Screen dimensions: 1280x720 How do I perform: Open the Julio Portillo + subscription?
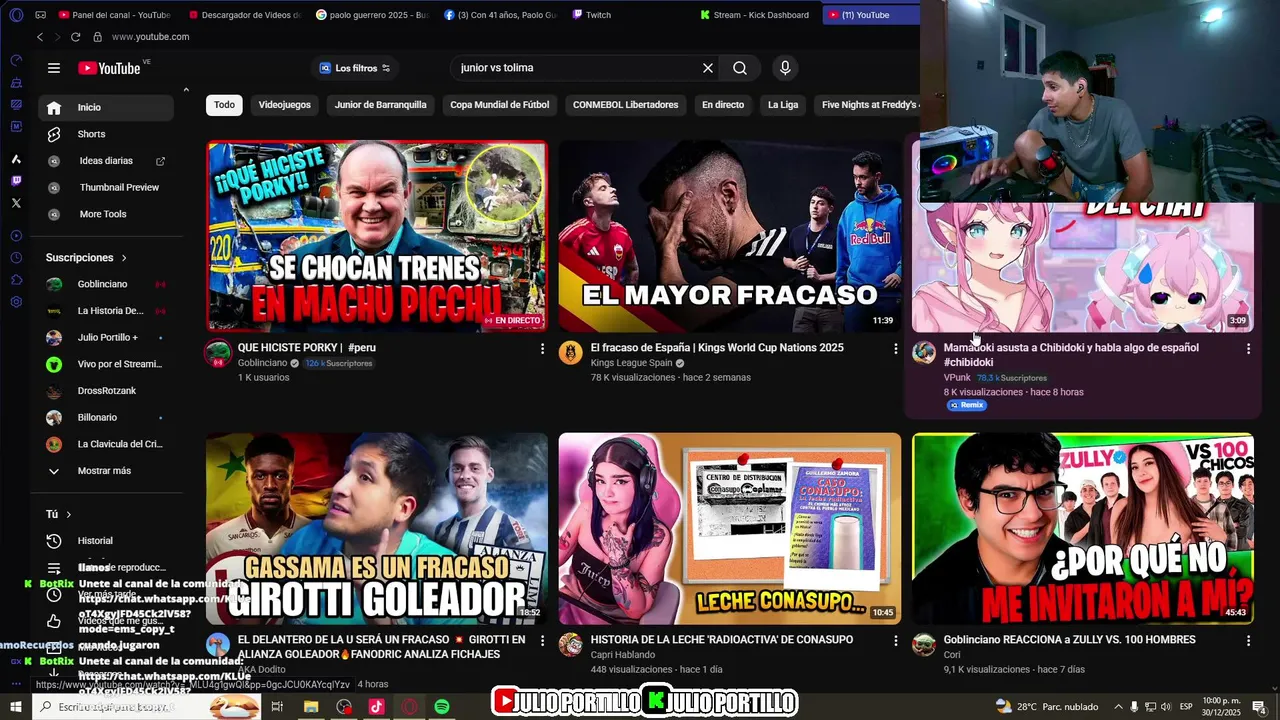[106, 337]
